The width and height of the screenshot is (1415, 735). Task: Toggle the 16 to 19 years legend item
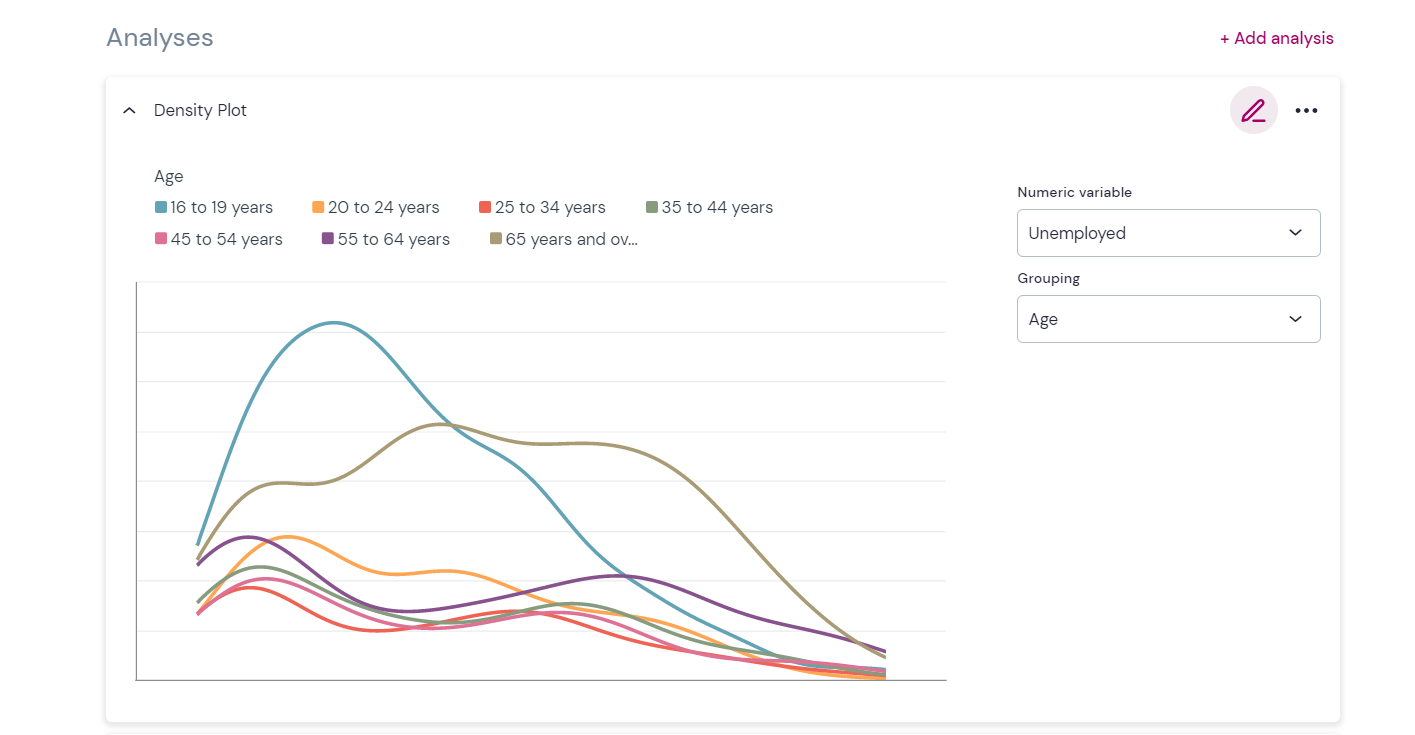214,207
